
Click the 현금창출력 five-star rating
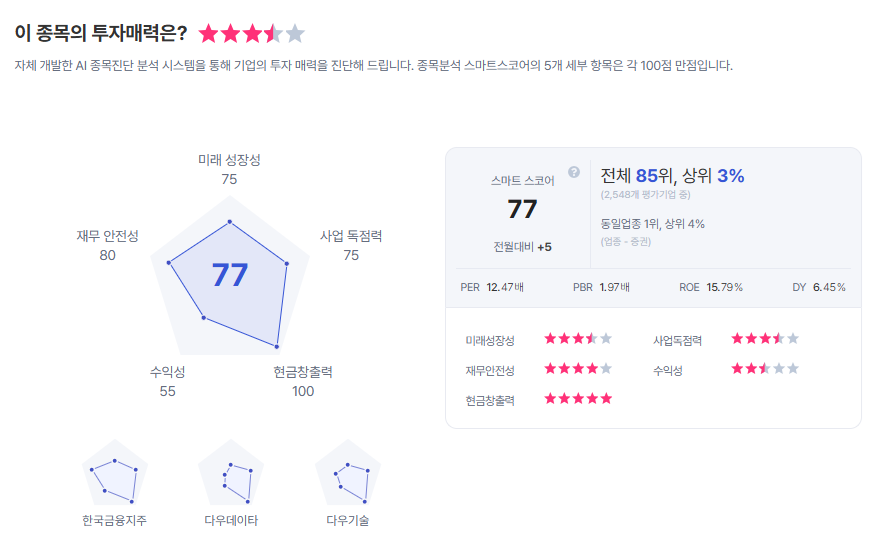577,399
